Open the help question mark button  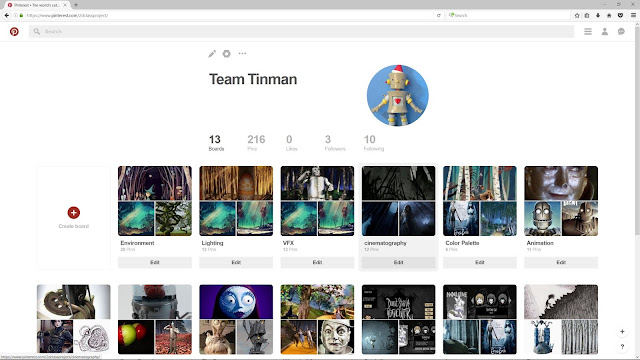[x=622, y=347]
